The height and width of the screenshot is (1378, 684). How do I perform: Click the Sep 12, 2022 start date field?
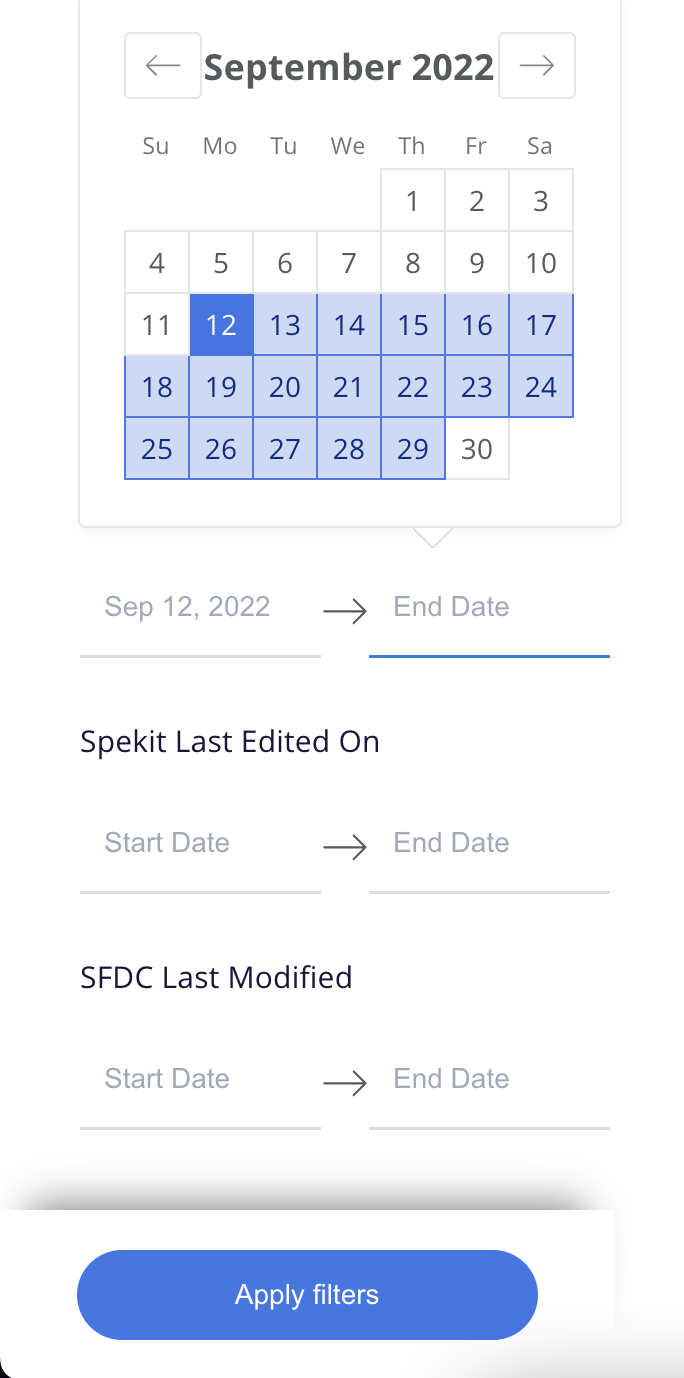(200, 607)
